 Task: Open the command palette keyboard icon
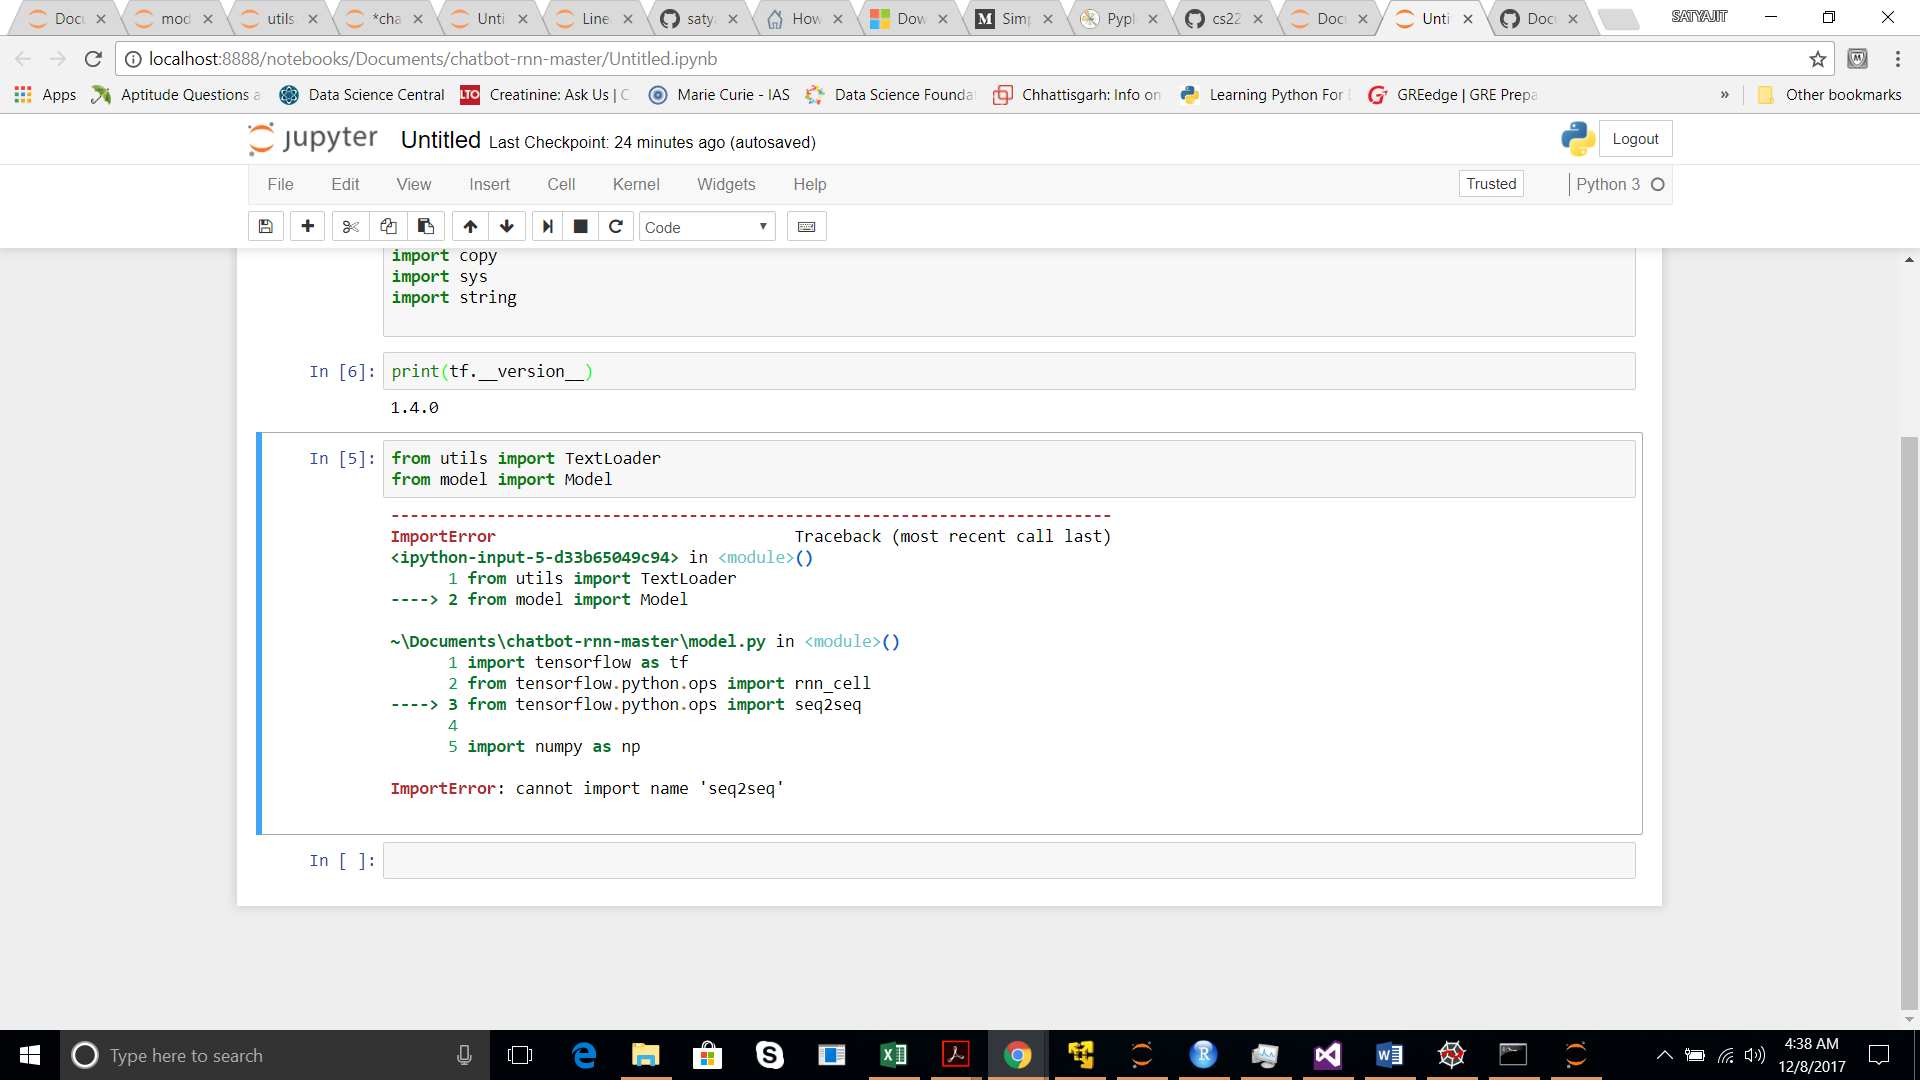pos(806,226)
